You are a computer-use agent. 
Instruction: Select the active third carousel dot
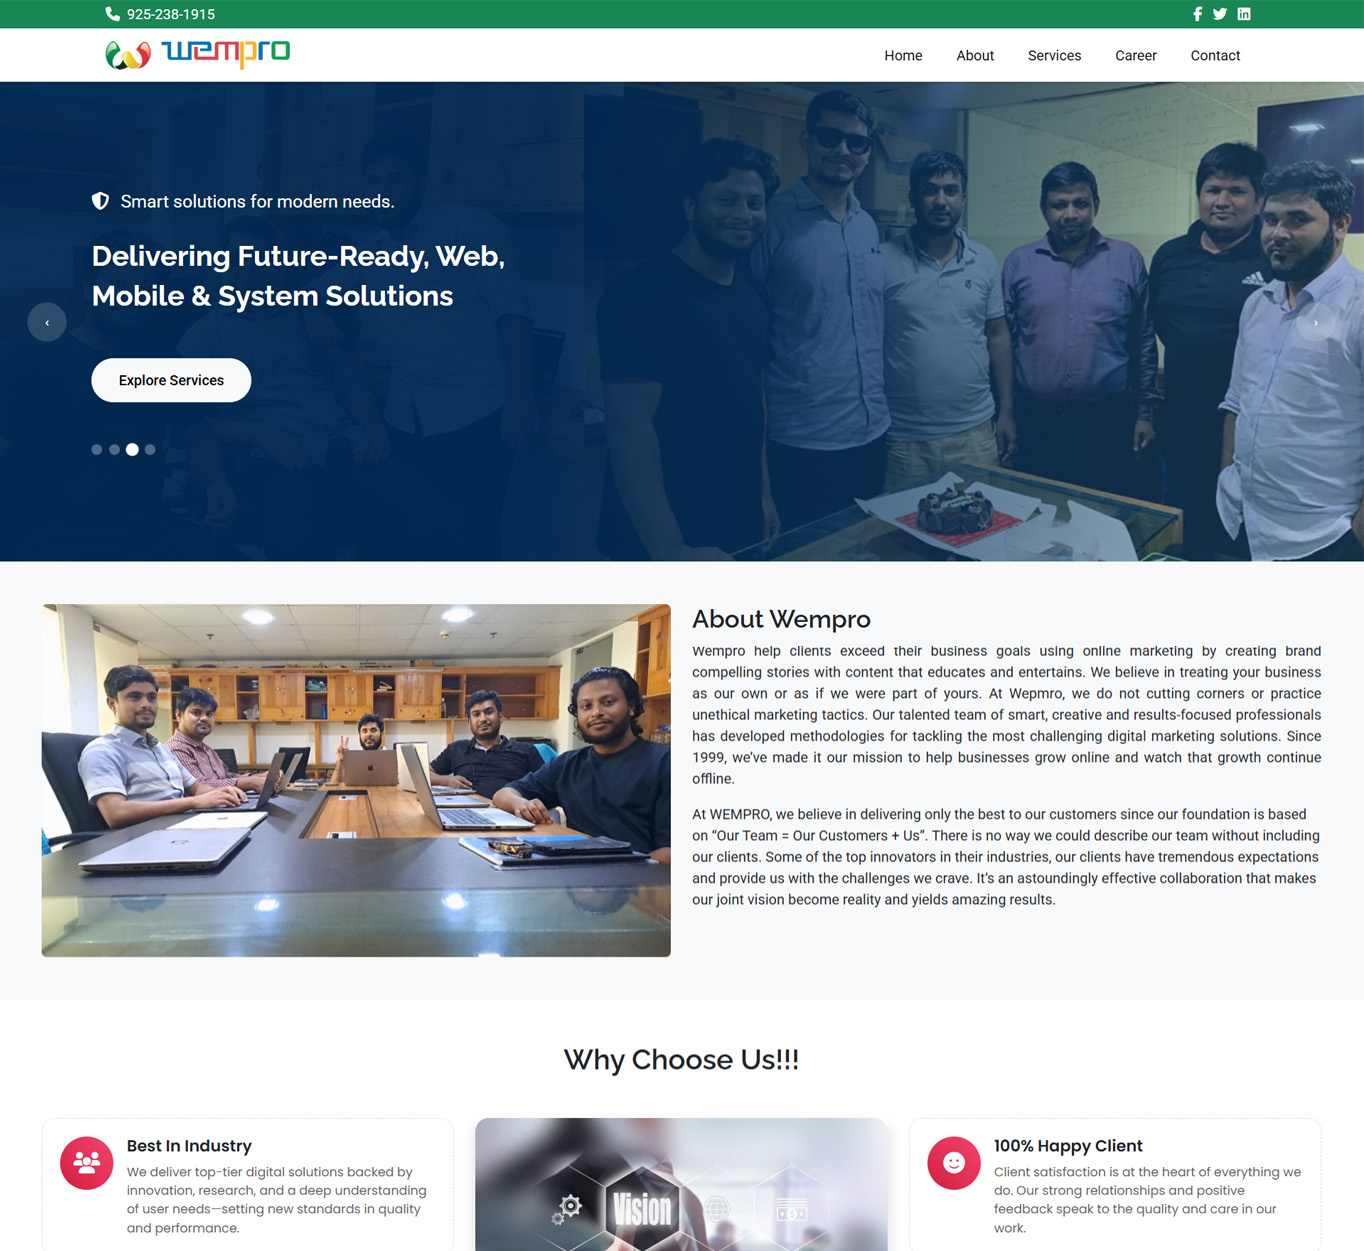click(x=132, y=450)
